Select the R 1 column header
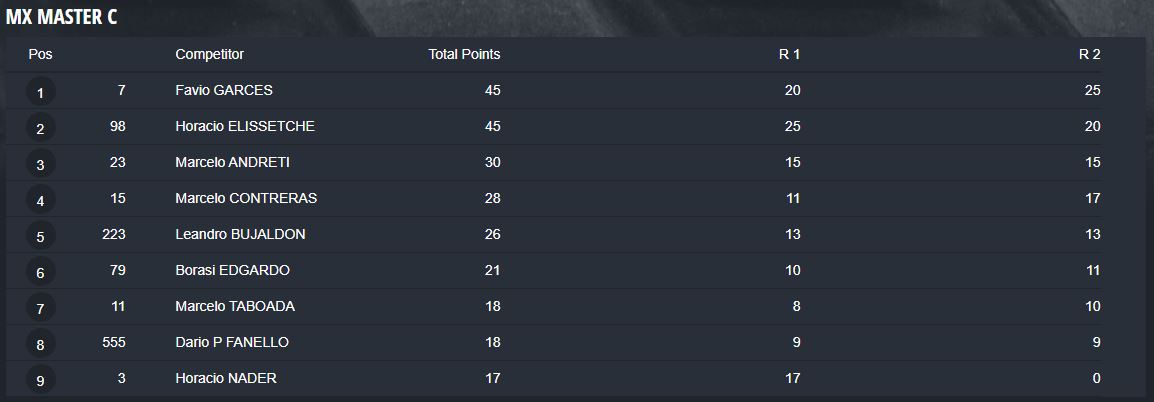Screen dimensions: 1154x402 click(x=790, y=54)
